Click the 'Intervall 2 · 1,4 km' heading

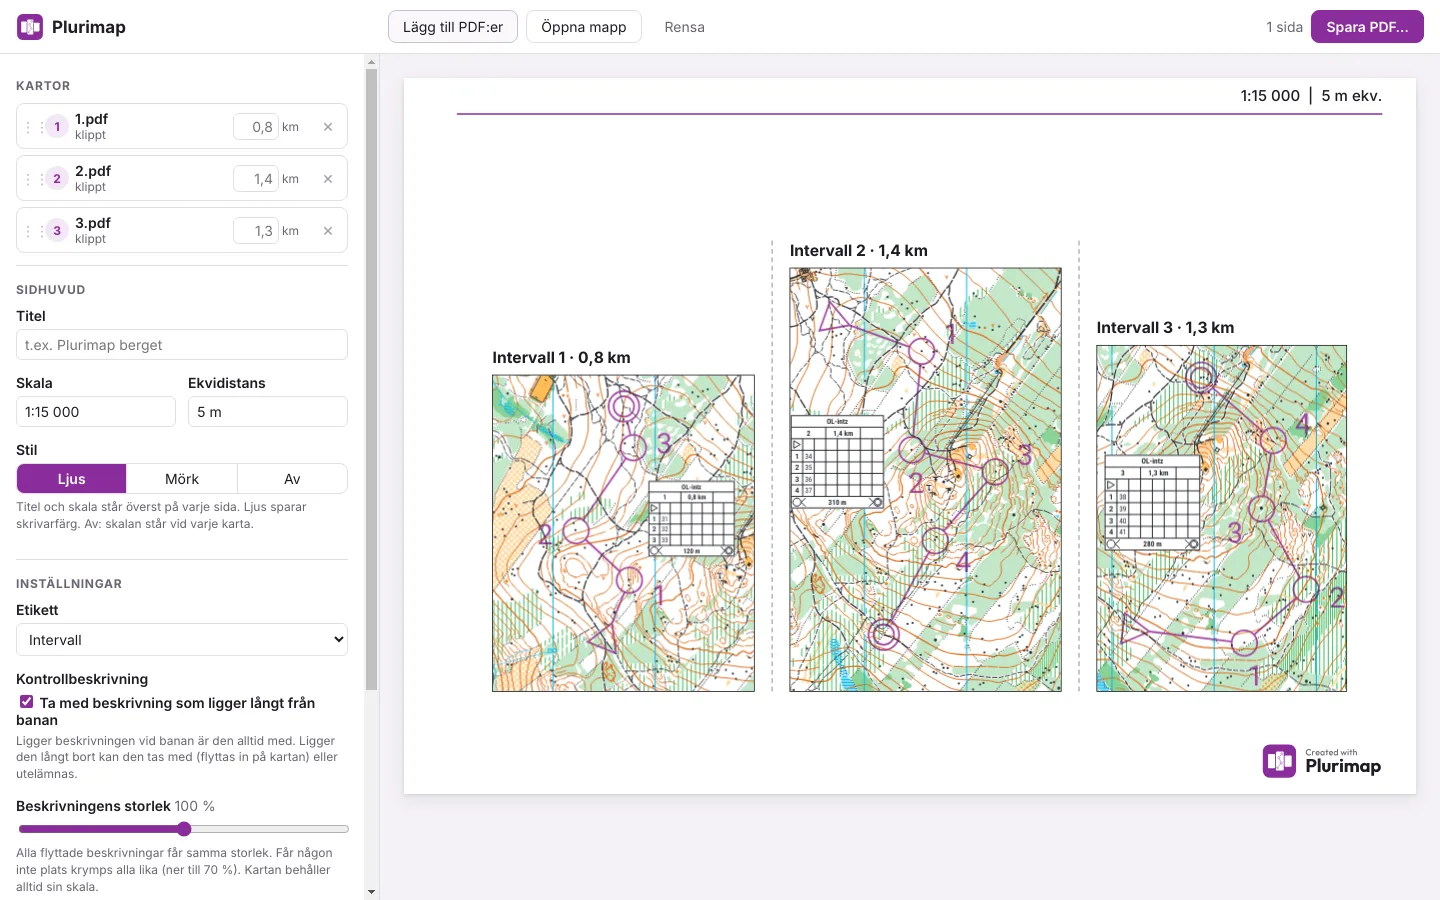859,251
